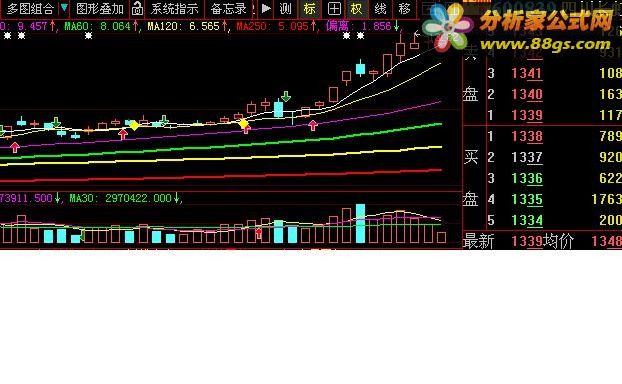The width and height of the screenshot is (622, 384).
Task: Select the 移 move tool
Action: 404,9
